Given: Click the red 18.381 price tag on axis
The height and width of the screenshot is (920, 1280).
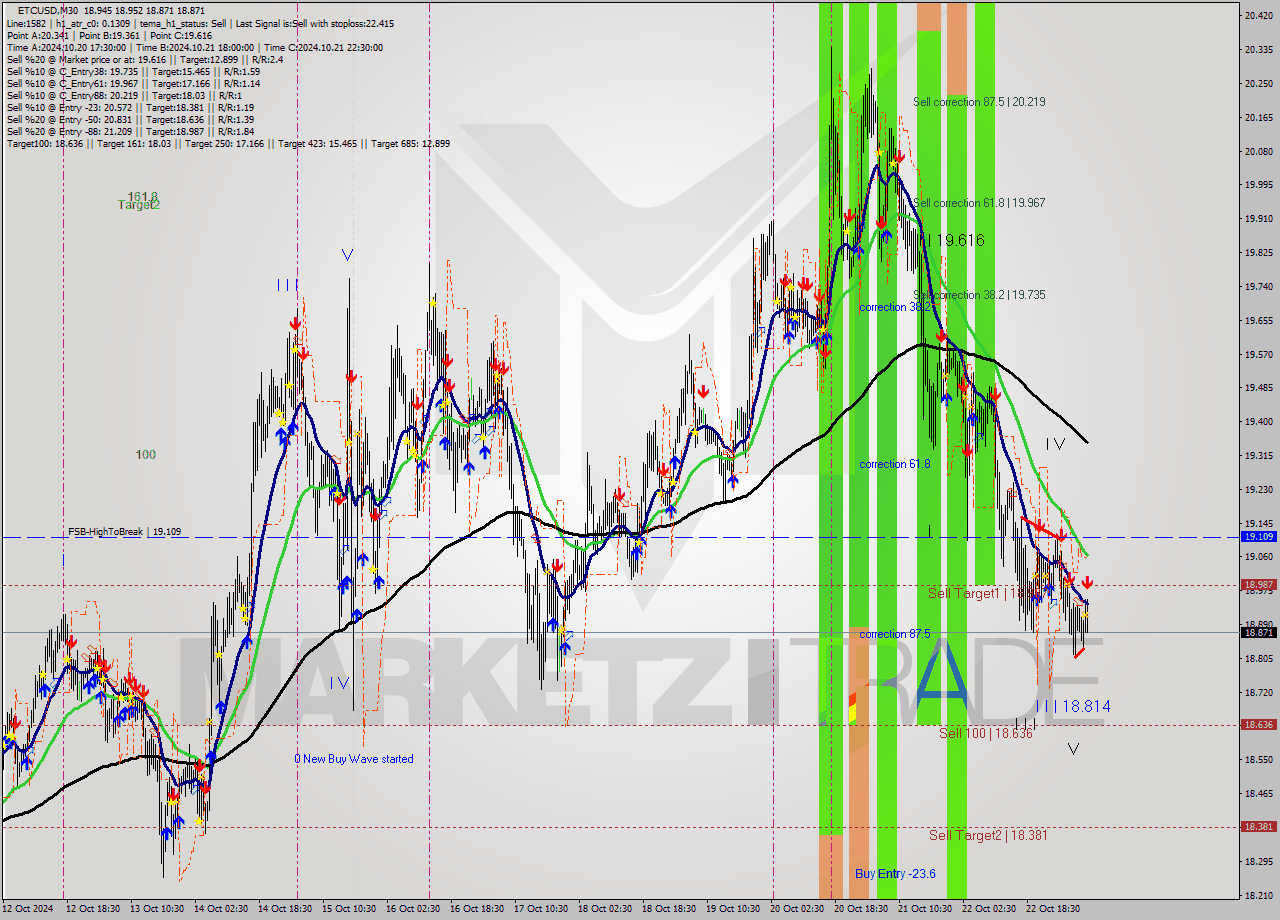Looking at the screenshot, I should tap(1258, 827).
